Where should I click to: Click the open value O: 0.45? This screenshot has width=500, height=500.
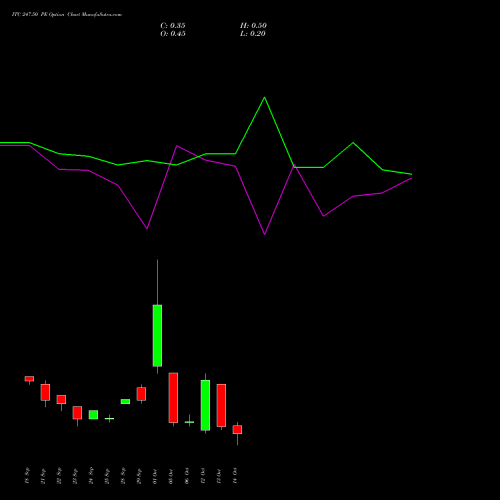click(173, 34)
